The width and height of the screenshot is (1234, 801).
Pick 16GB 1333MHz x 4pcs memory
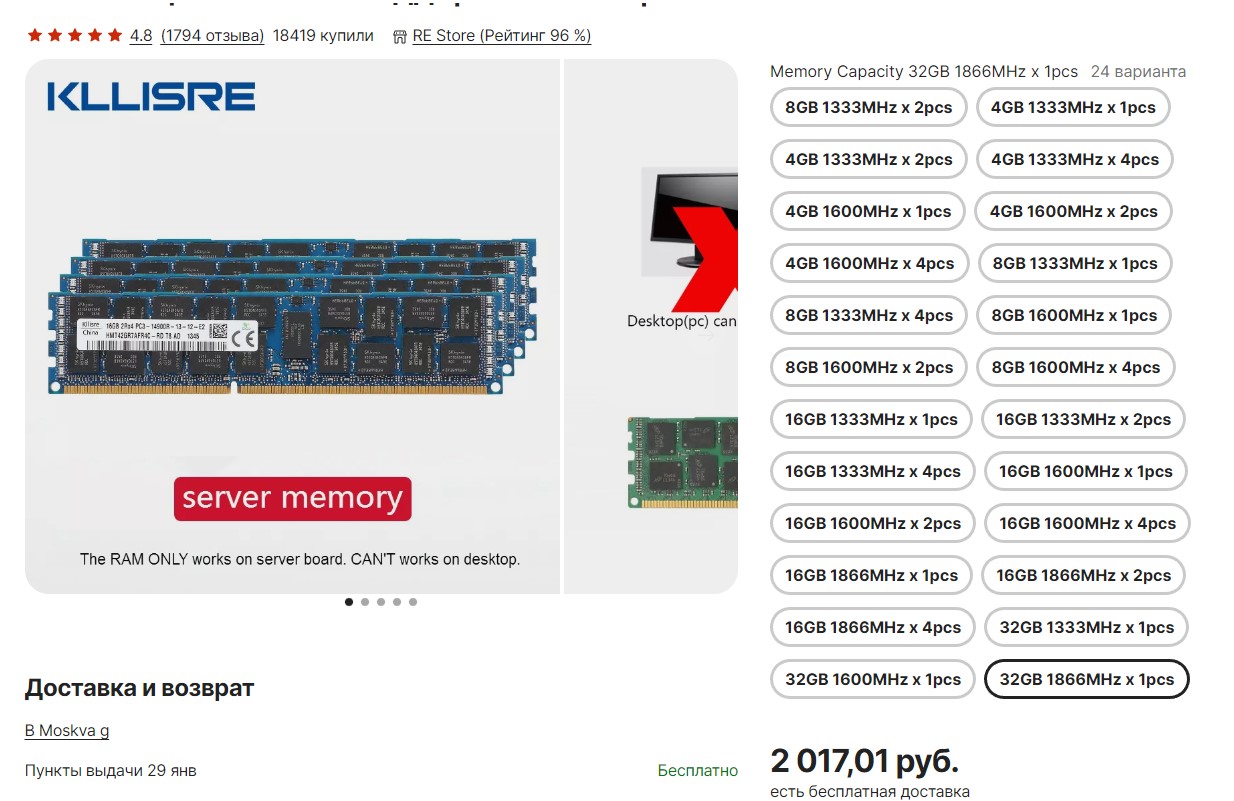click(x=873, y=471)
